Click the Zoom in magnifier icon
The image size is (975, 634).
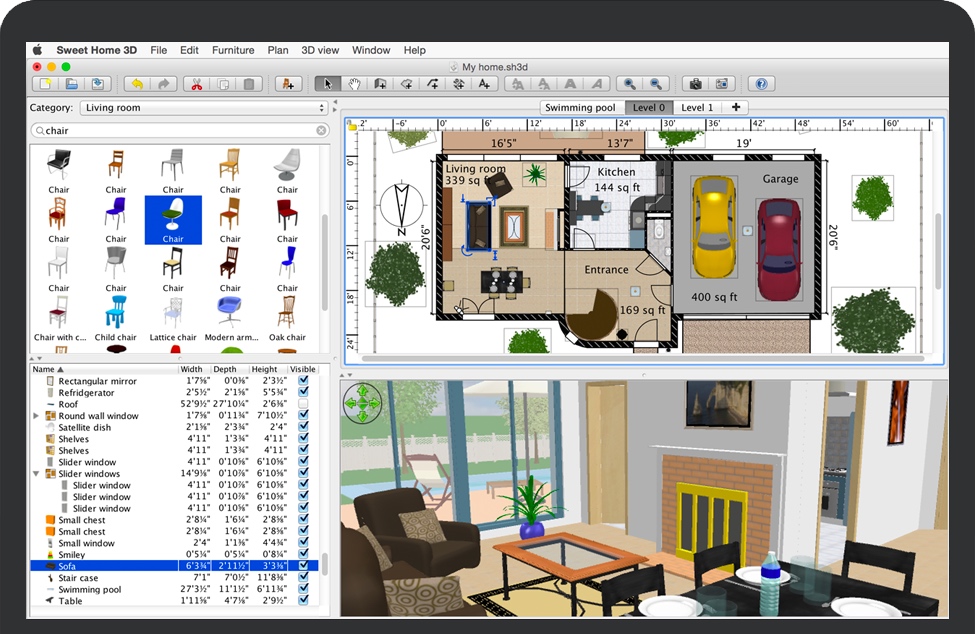click(630, 84)
